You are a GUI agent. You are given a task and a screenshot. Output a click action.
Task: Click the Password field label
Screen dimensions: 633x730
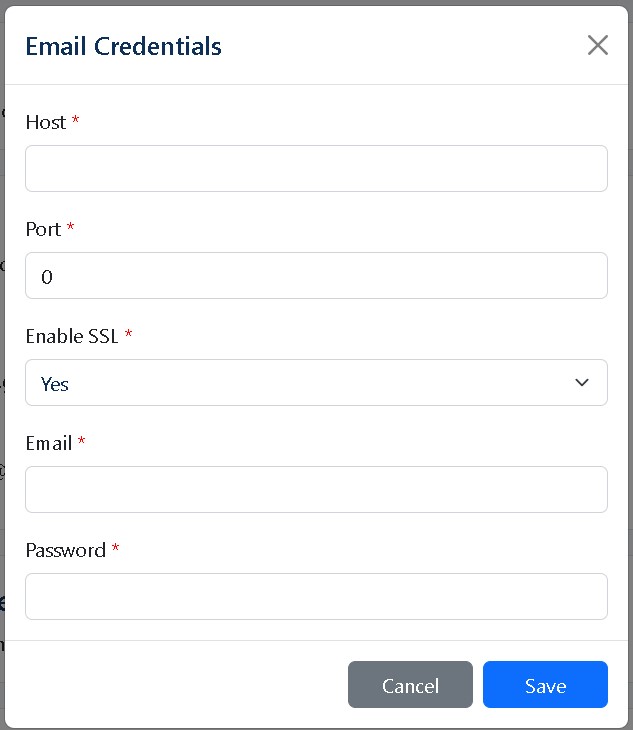click(x=66, y=550)
